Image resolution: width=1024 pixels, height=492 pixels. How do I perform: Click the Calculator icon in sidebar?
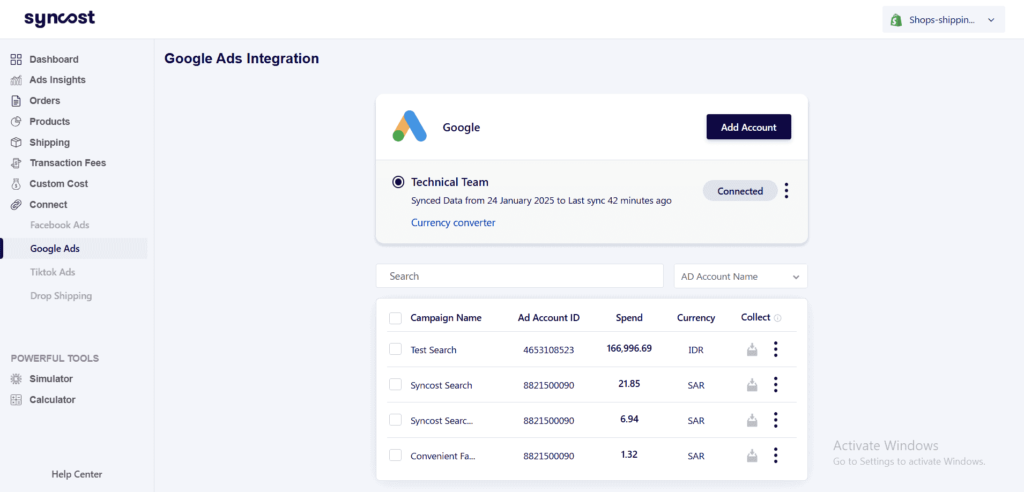[x=16, y=400]
